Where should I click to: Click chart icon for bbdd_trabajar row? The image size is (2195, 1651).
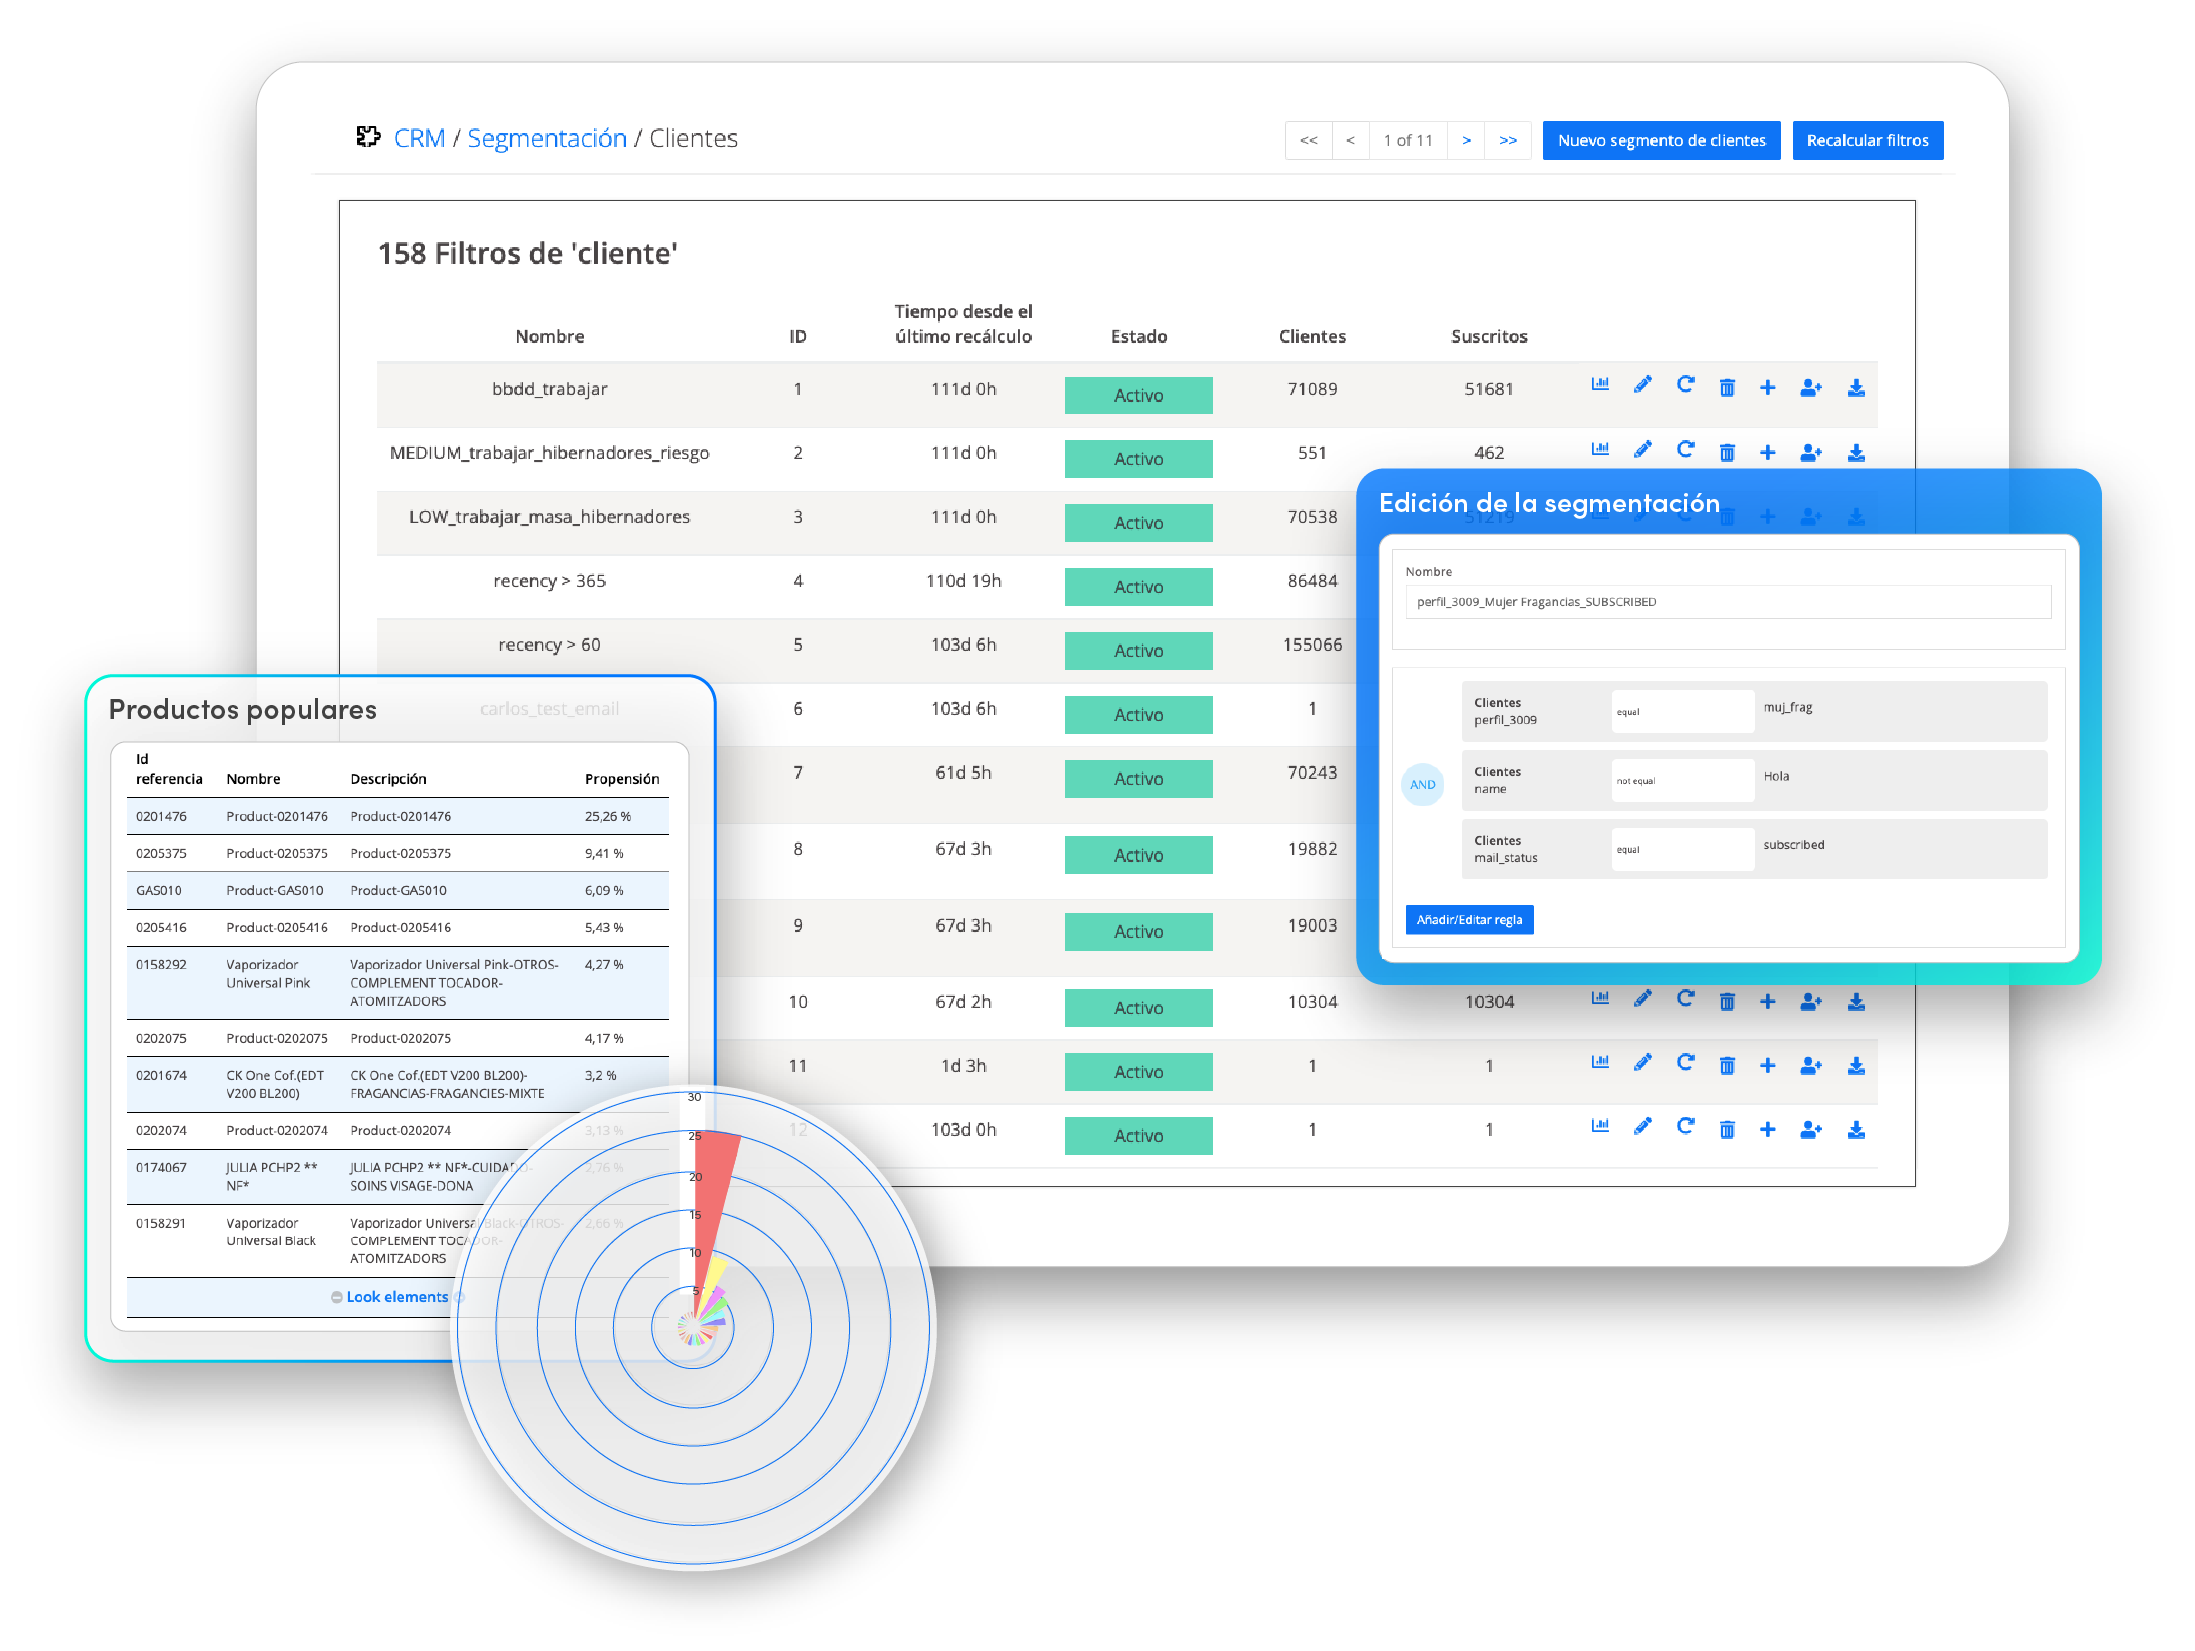point(1600,386)
